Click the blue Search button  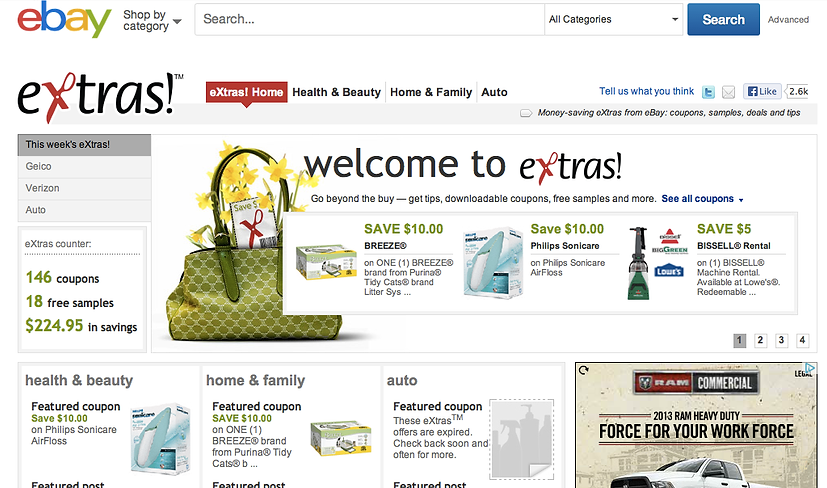pos(723,20)
